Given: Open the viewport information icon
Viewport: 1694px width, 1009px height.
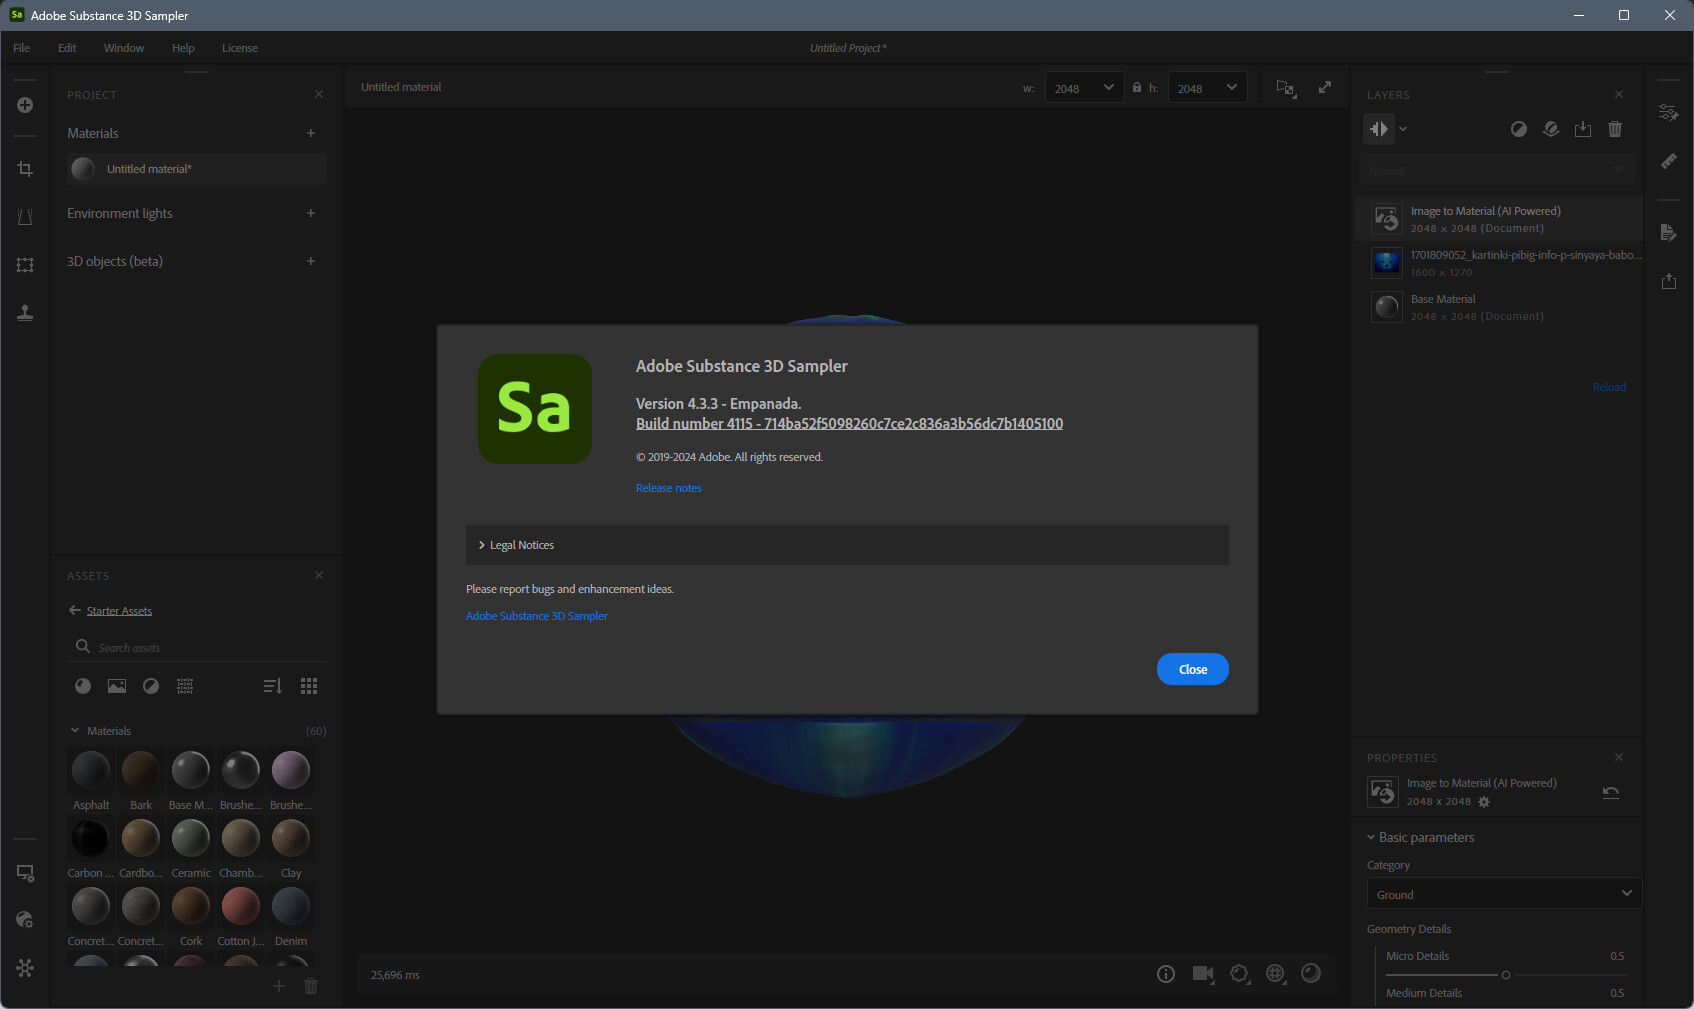Looking at the screenshot, I should tap(1166, 974).
